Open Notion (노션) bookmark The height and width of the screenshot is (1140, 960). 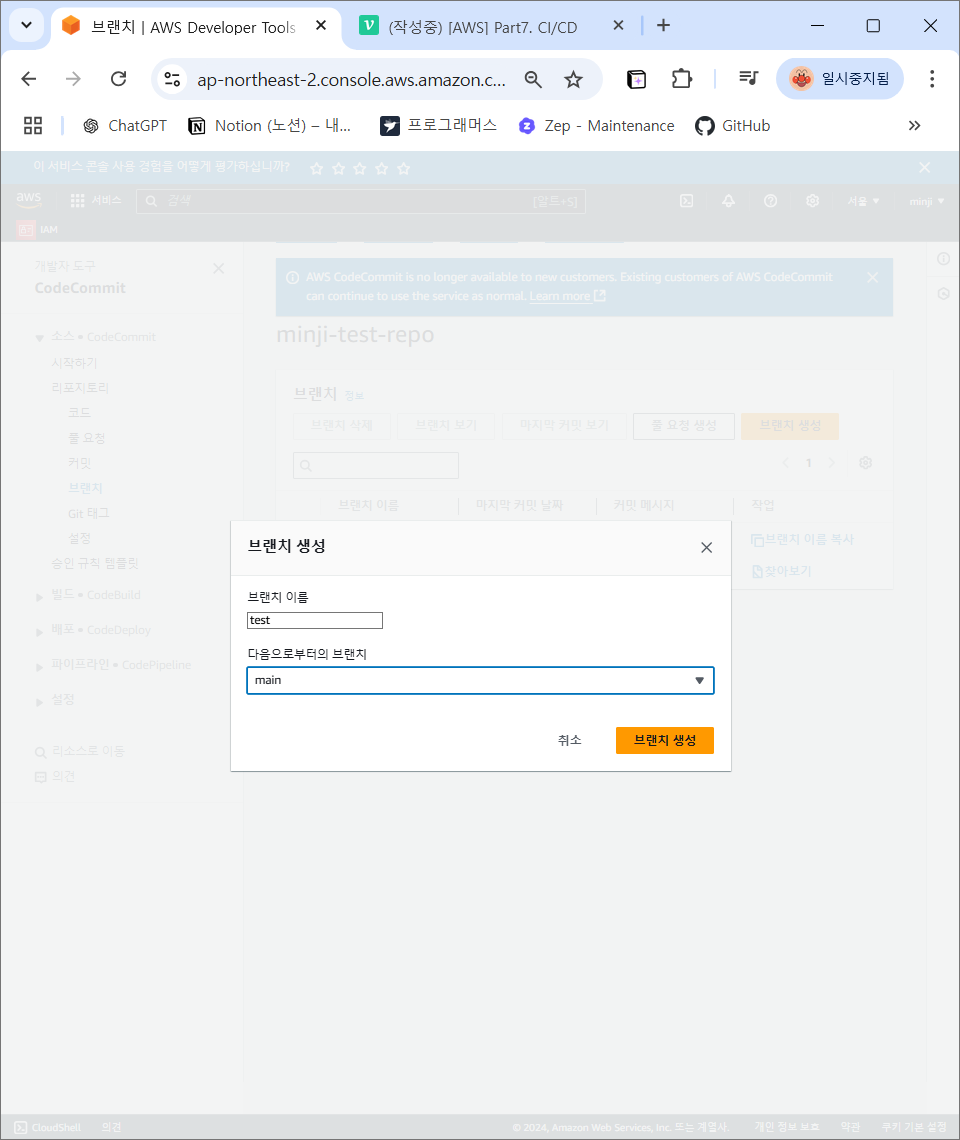click(x=270, y=126)
